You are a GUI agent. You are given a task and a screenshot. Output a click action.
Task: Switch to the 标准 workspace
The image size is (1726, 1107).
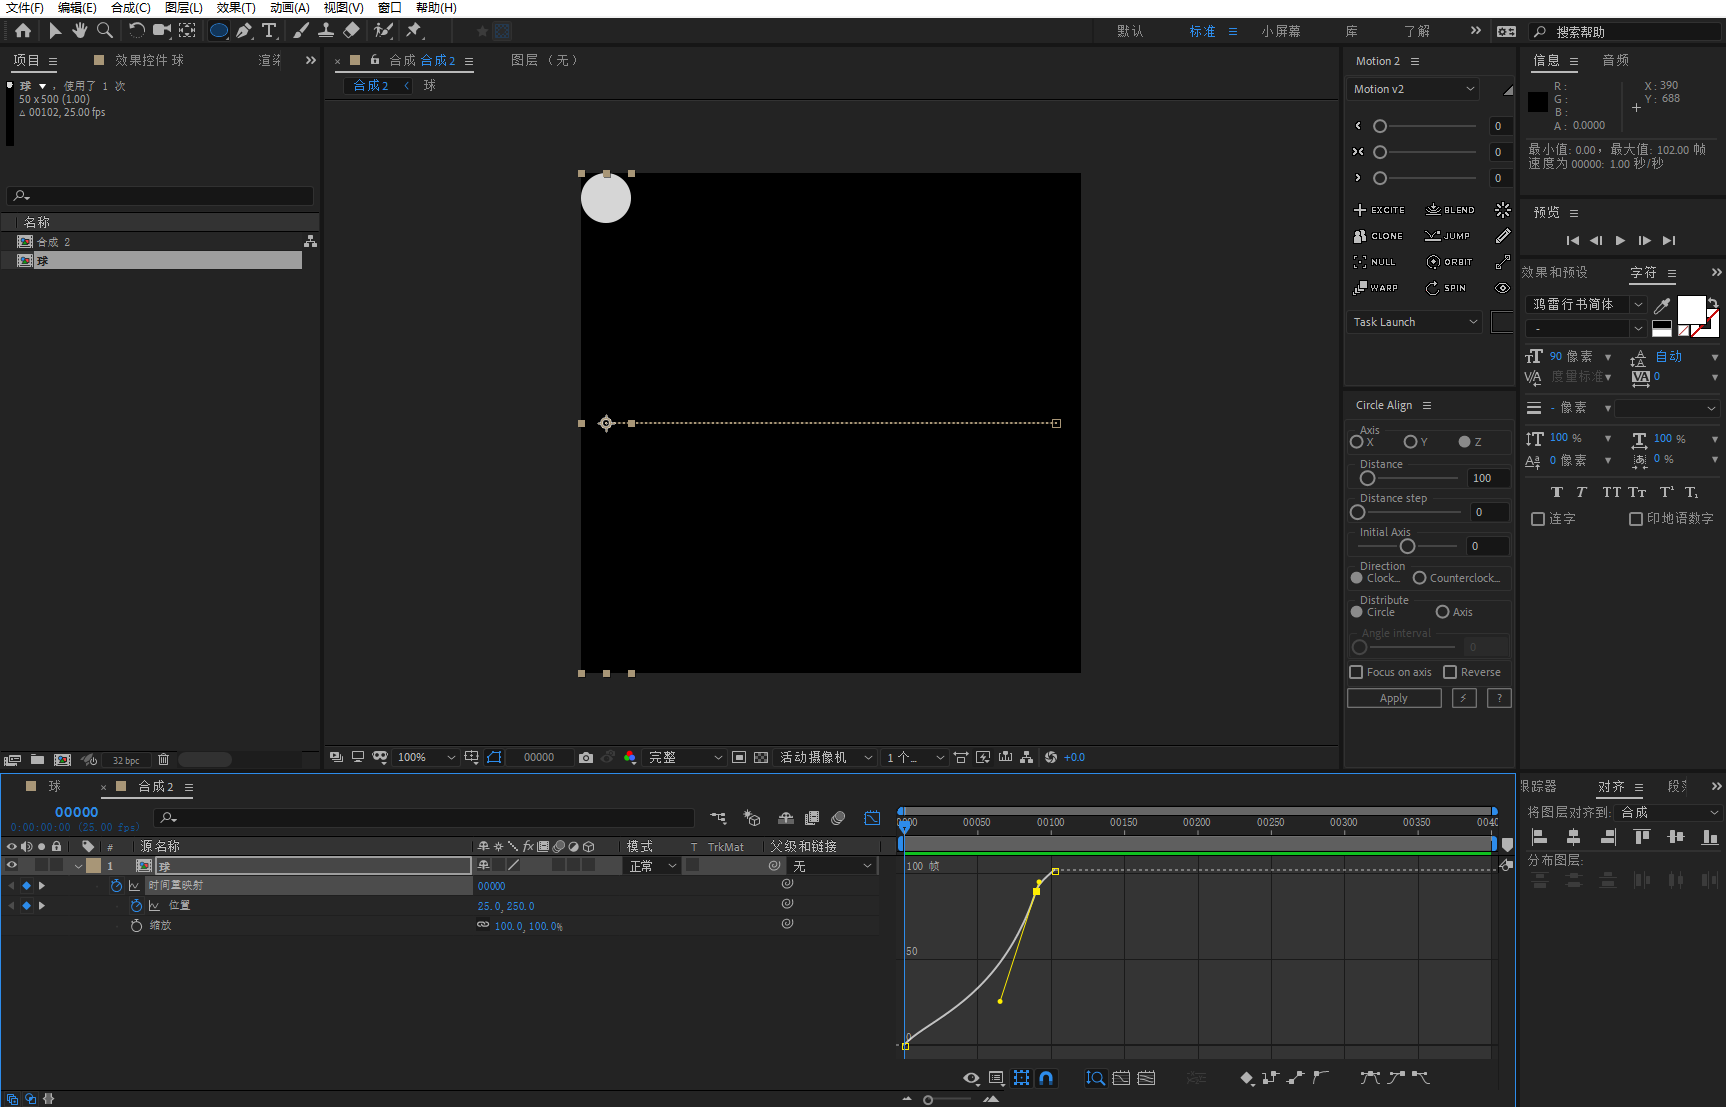[1202, 32]
